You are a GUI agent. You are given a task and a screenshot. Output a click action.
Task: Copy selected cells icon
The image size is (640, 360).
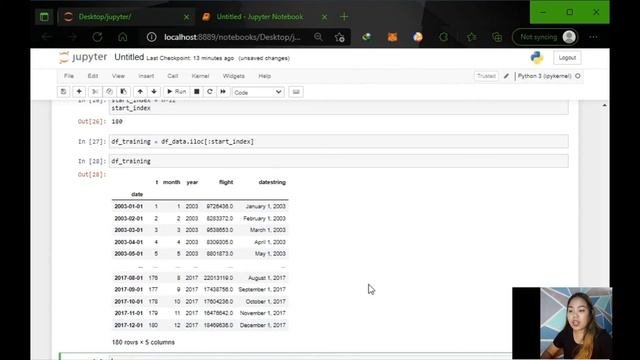(109, 92)
